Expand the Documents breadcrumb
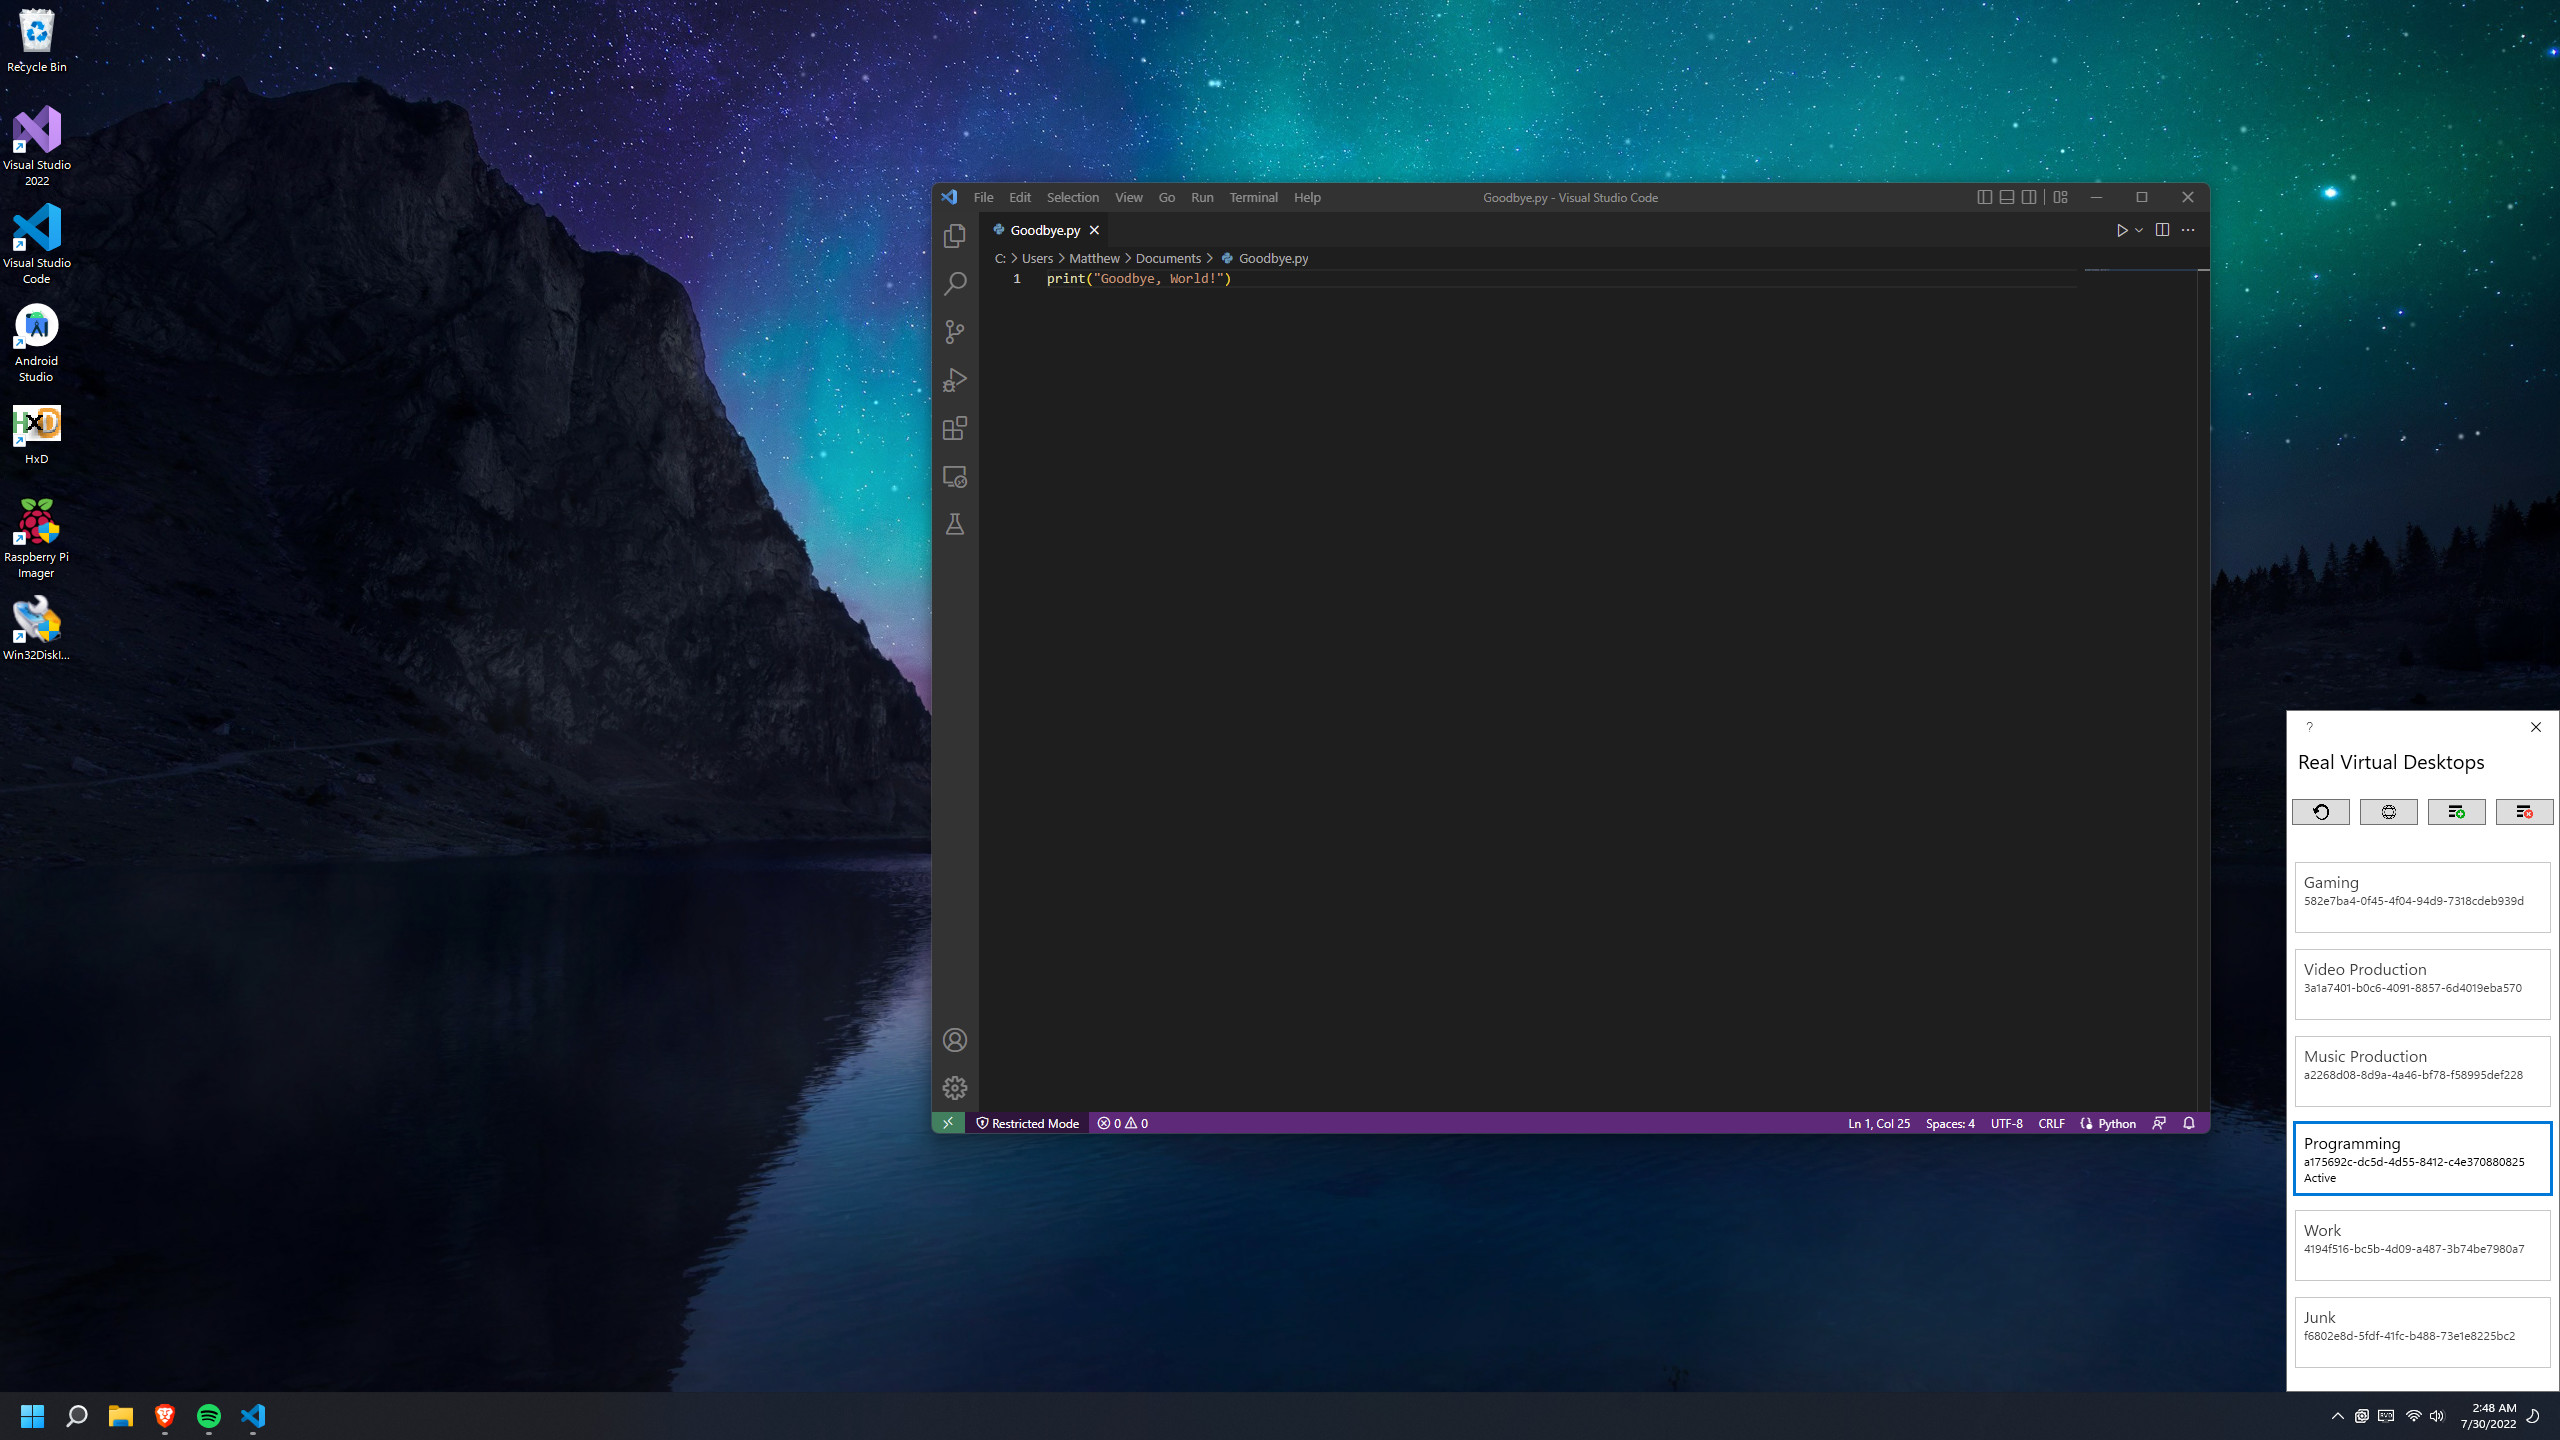 tap(1168, 258)
